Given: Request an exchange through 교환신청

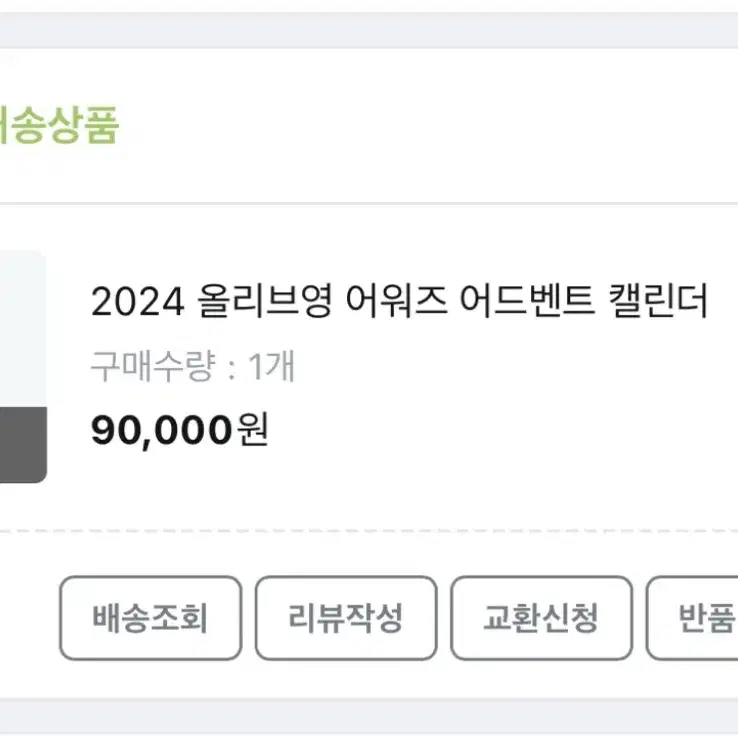Looking at the screenshot, I should (x=541, y=618).
